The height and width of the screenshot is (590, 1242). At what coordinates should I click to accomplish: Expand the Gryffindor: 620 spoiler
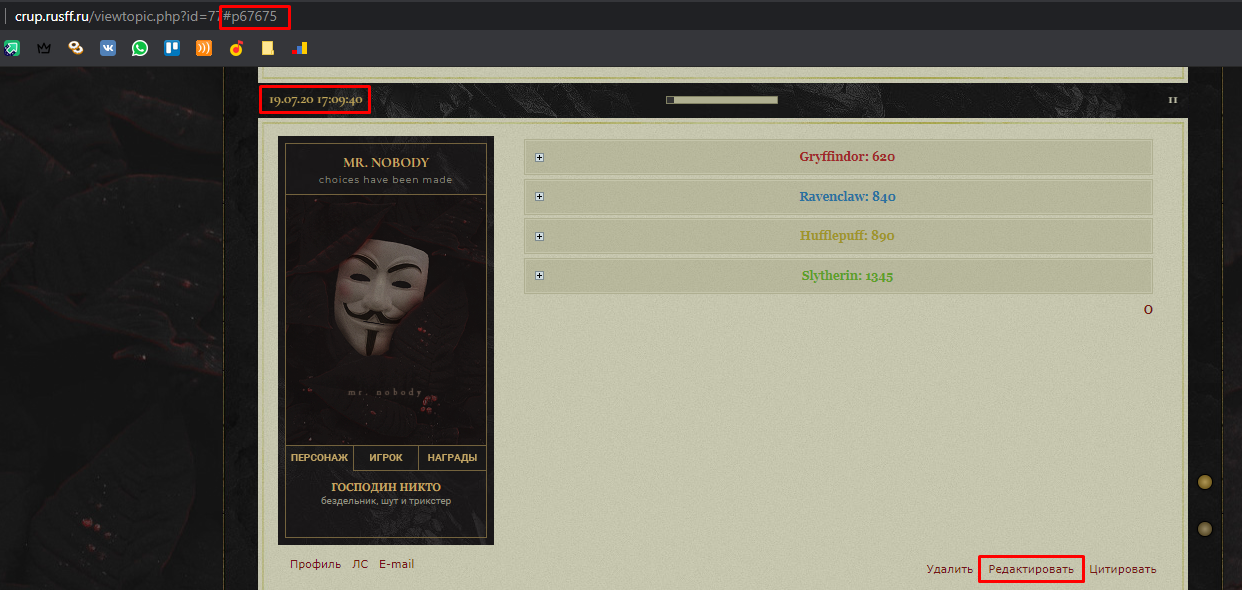tap(838, 157)
